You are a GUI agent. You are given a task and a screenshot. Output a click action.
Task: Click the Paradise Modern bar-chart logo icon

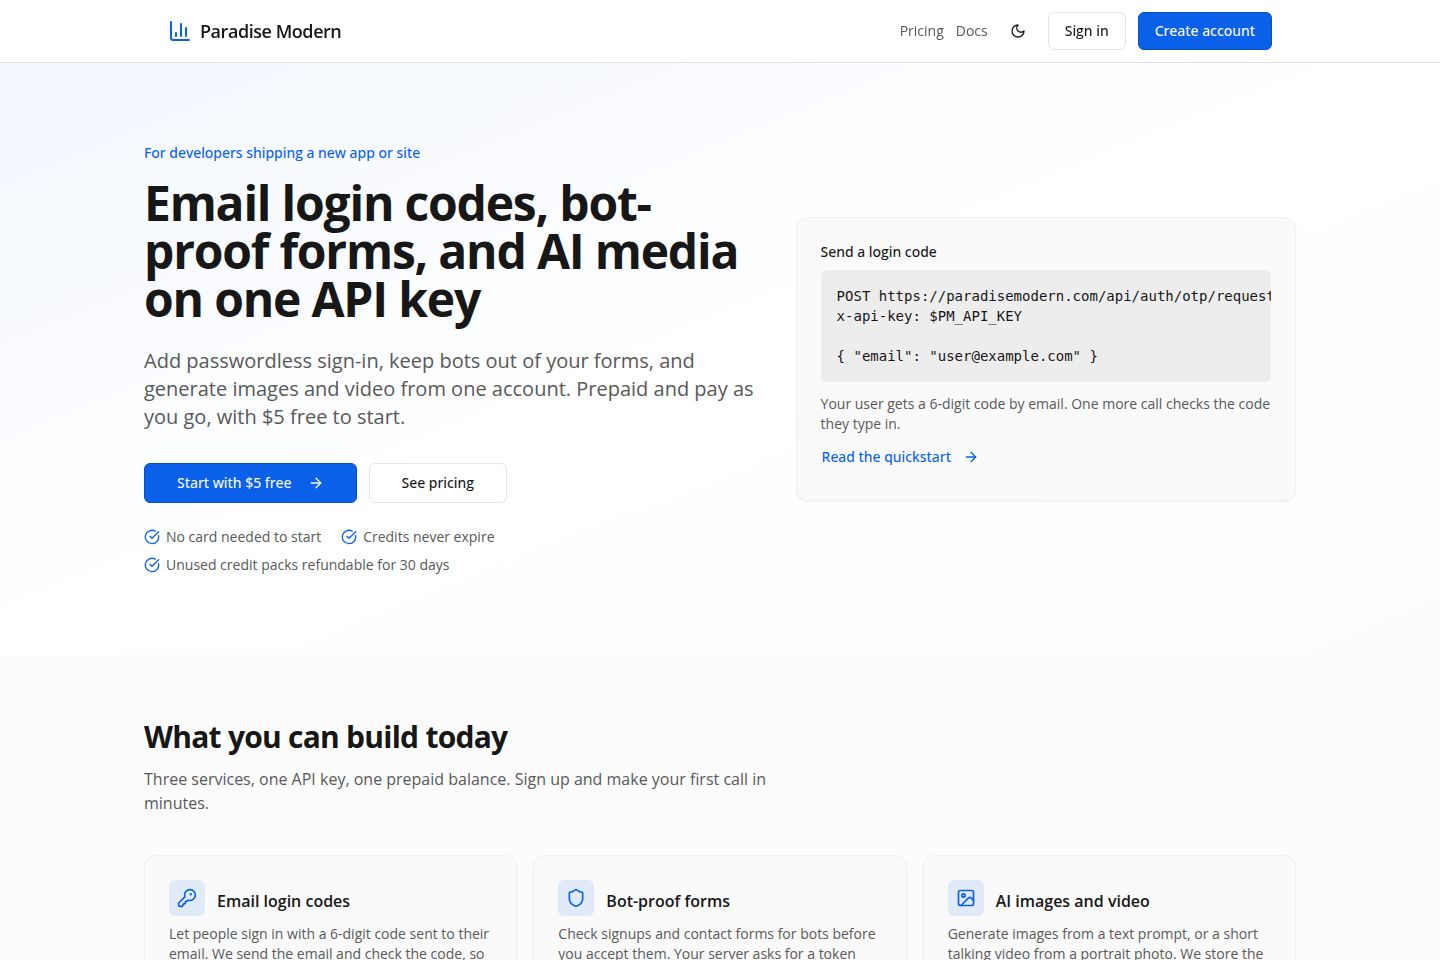180,31
